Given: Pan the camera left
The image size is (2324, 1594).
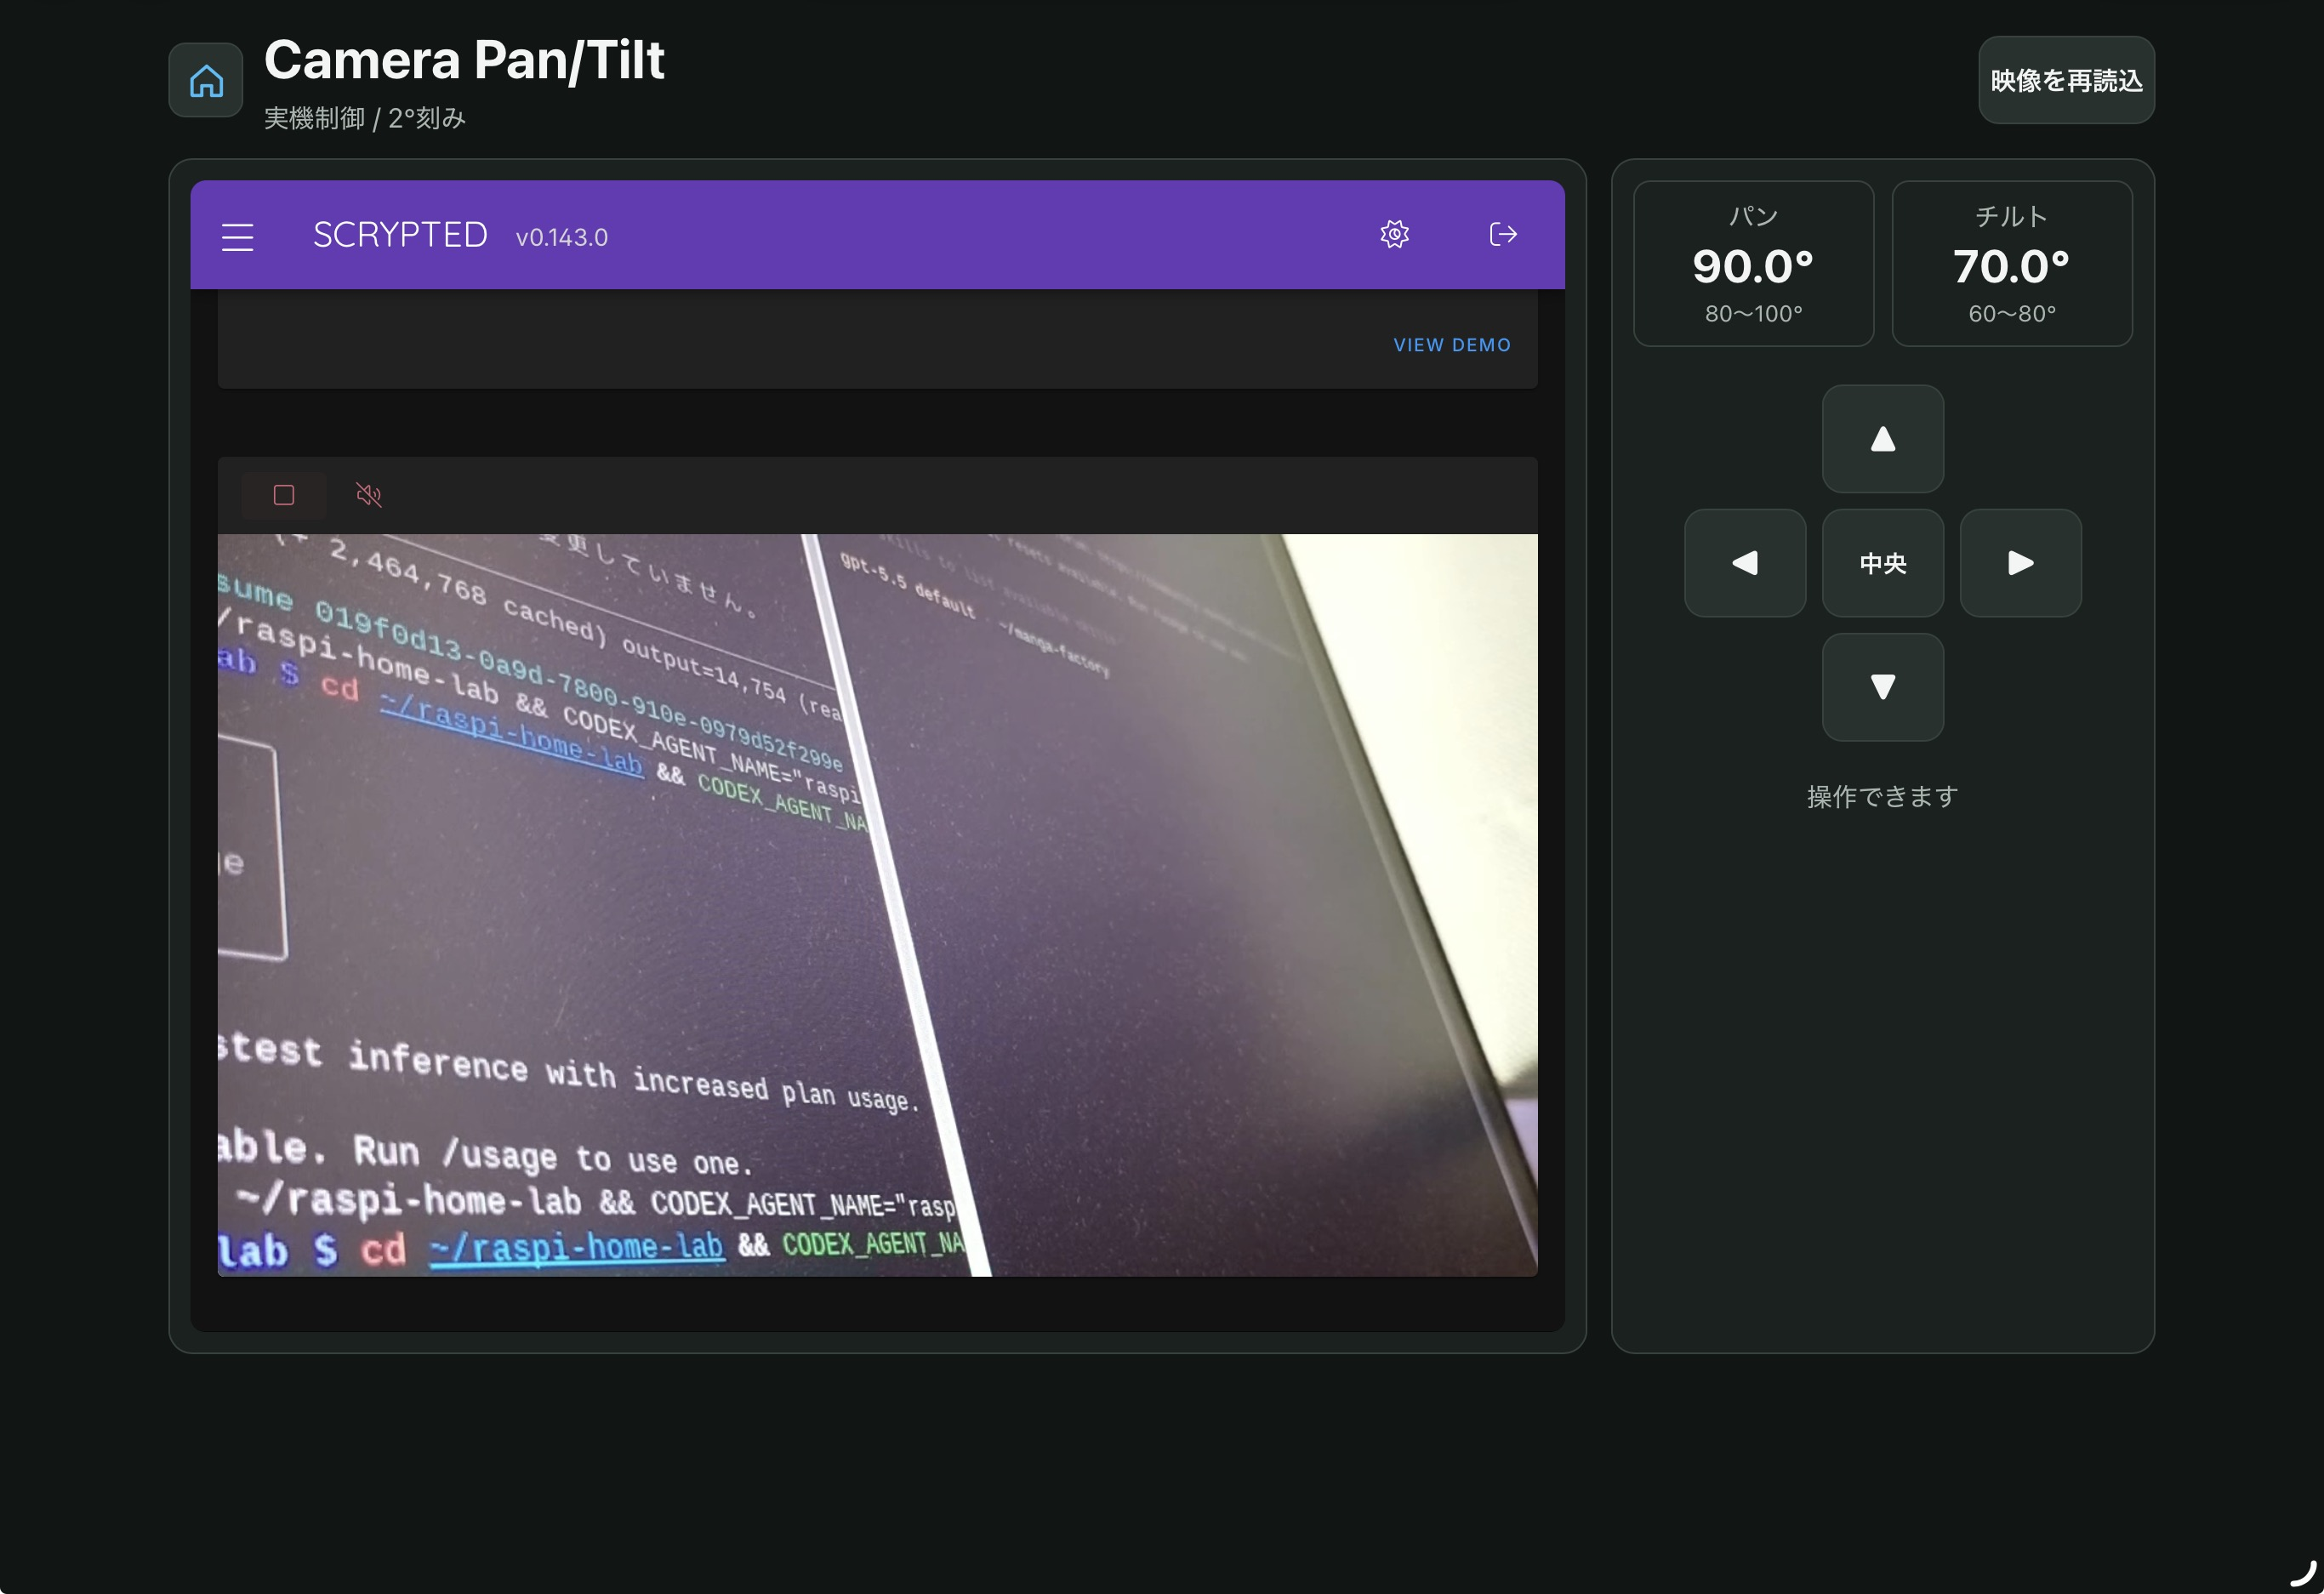Looking at the screenshot, I should [x=1744, y=563].
